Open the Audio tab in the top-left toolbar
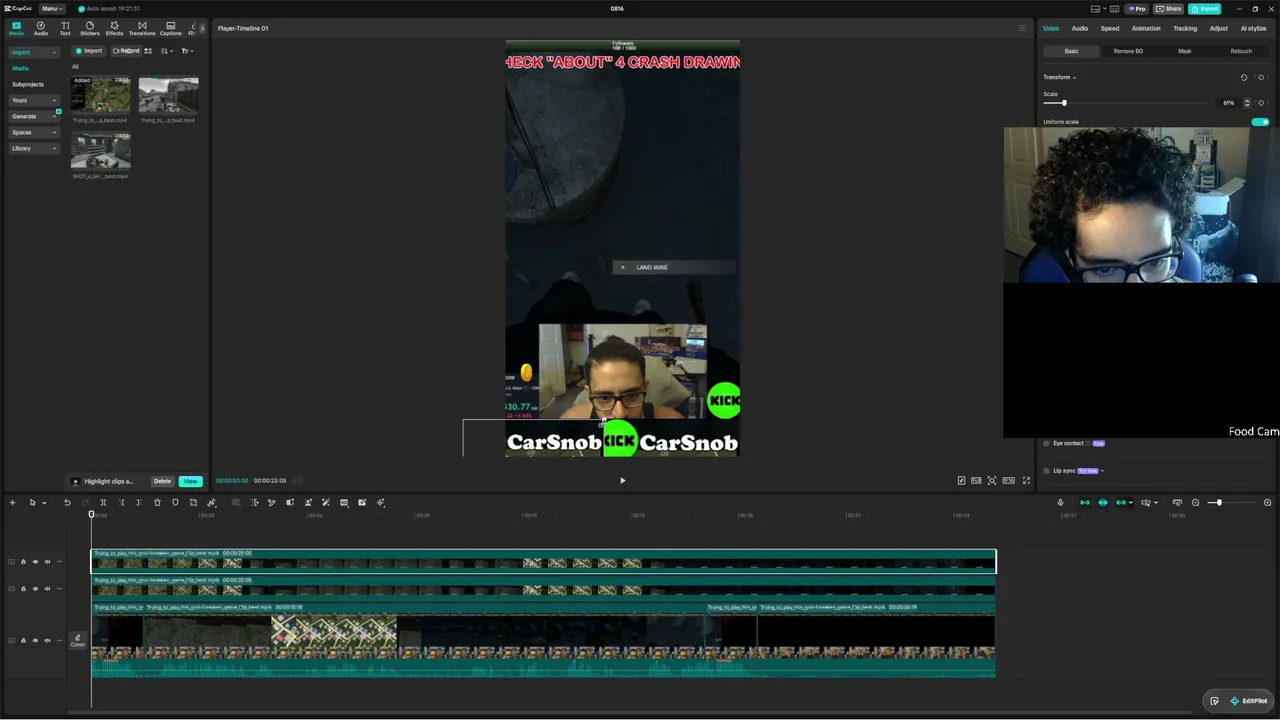The width and height of the screenshot is (1280, 720). point(41,28)
